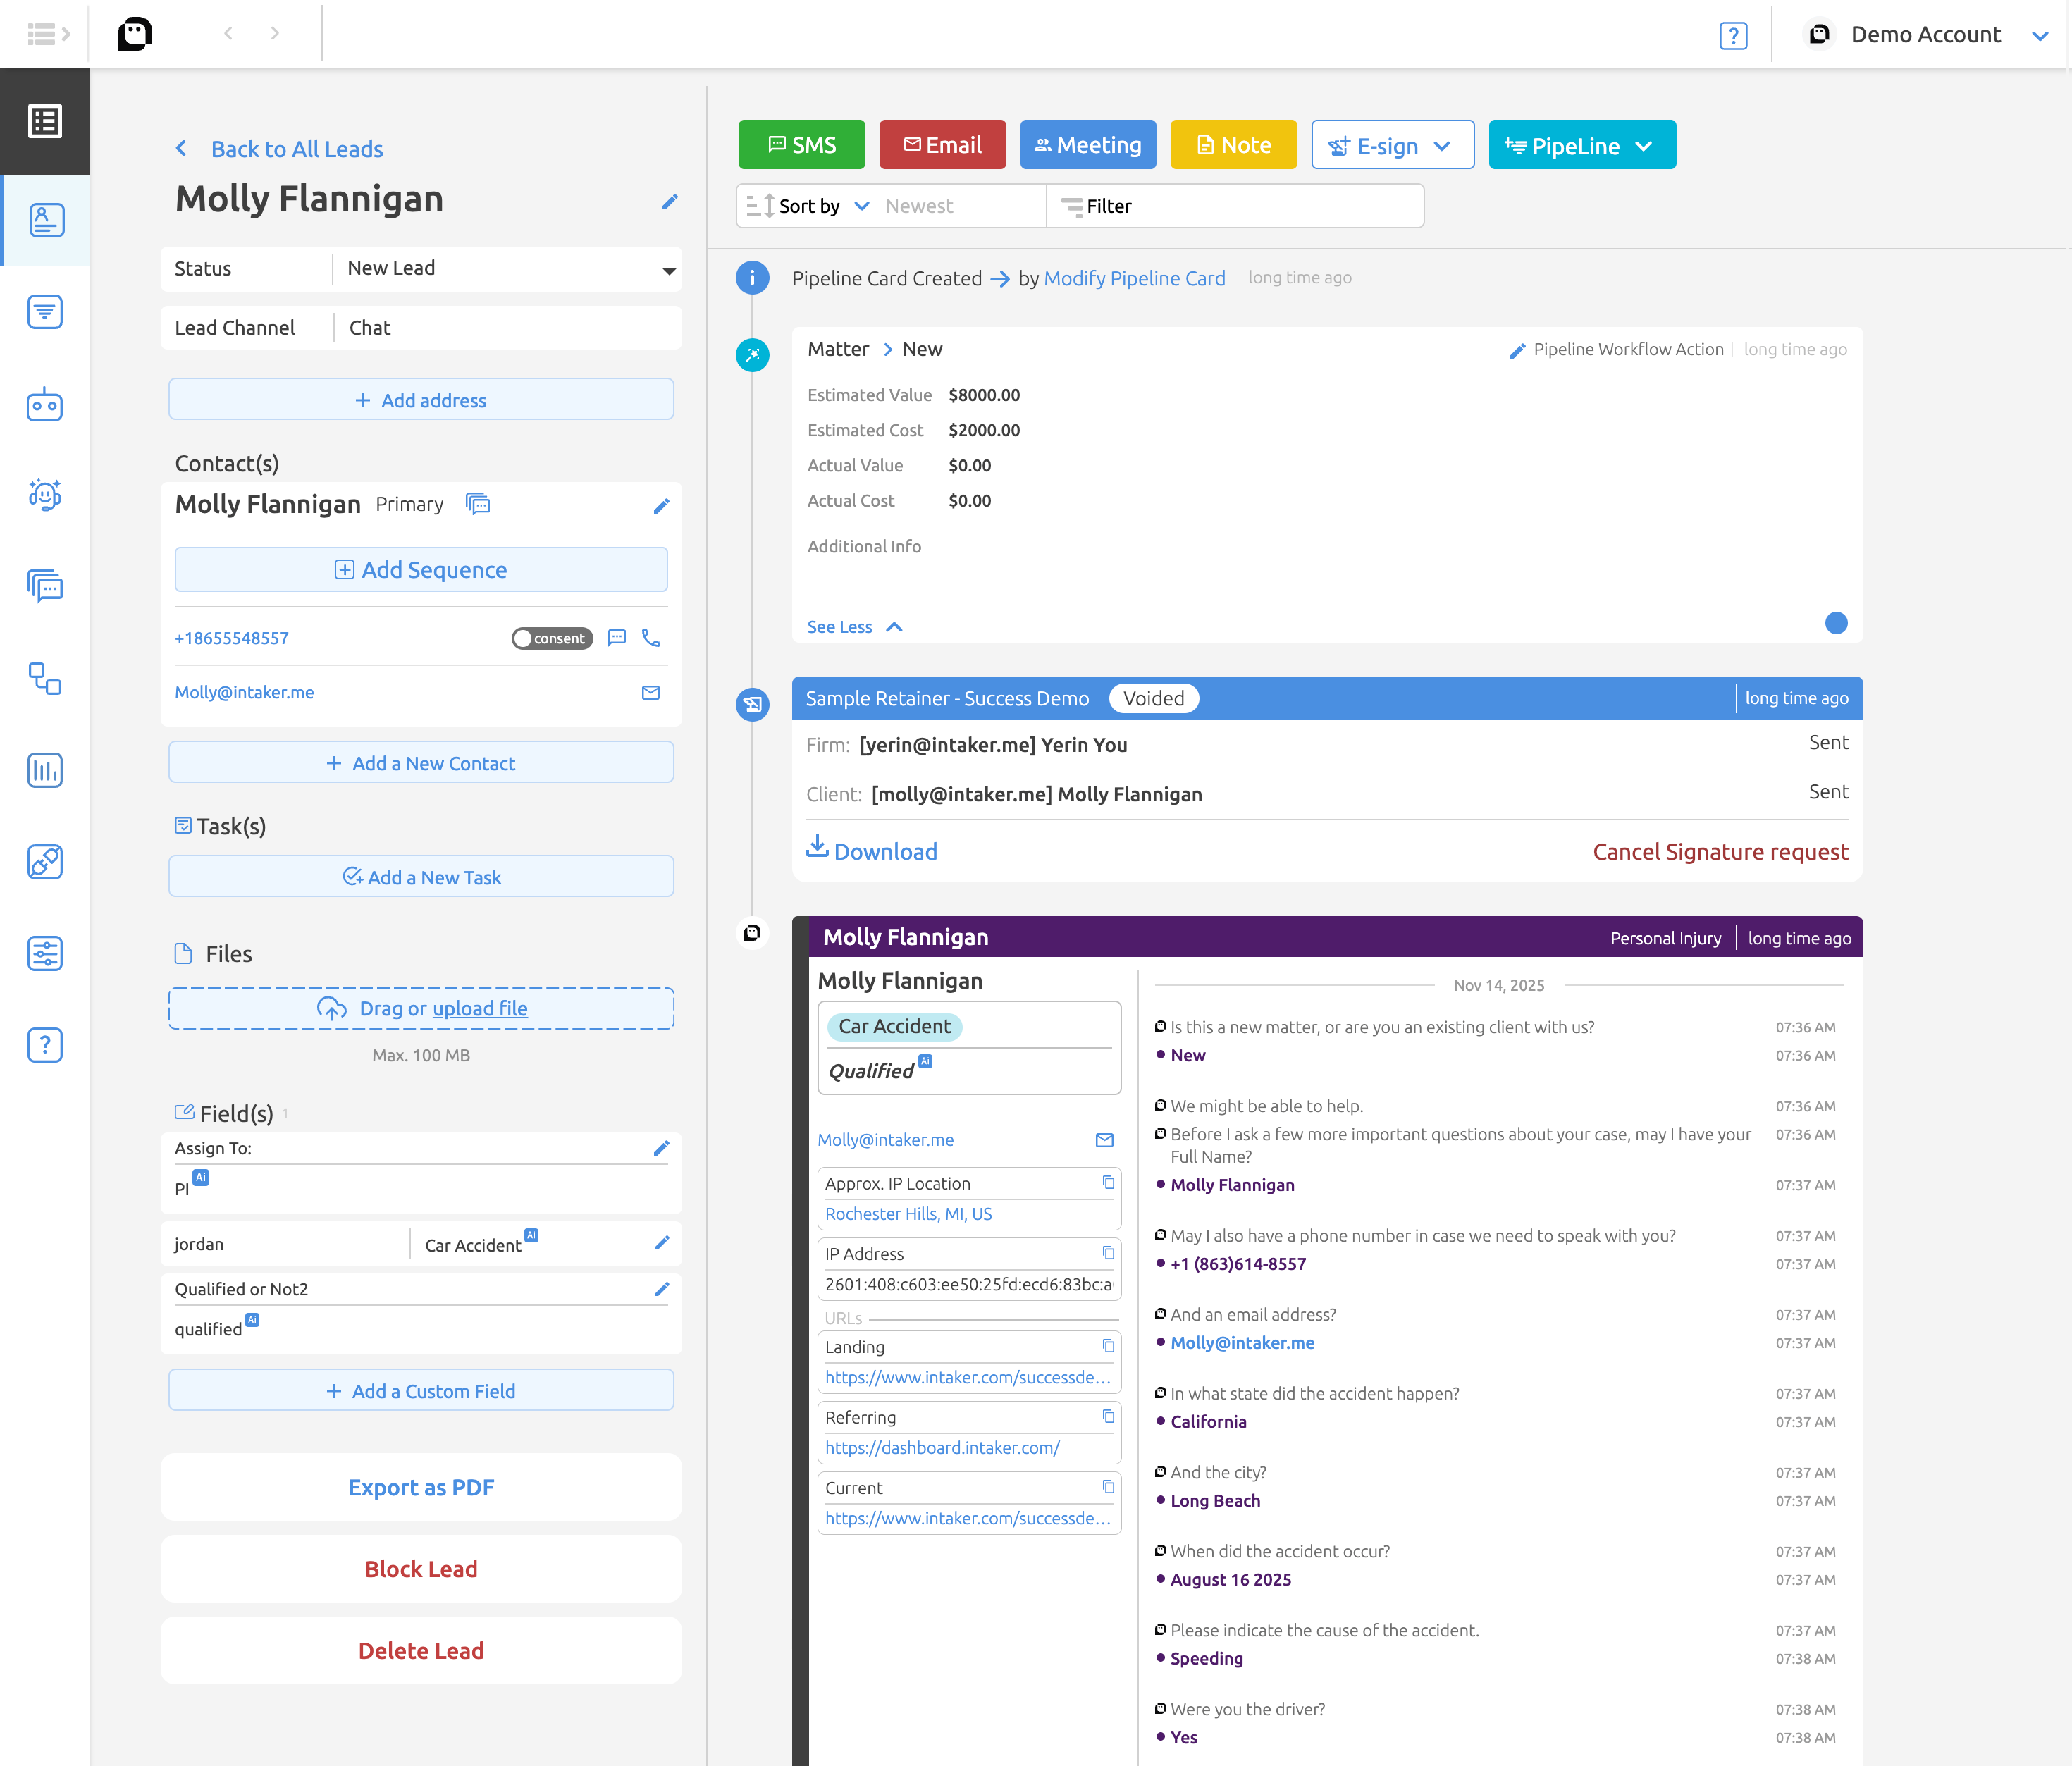Click the blue circle on Matter card
The height and width of the screenshot is (1766, 2072).
point(1835,623)
